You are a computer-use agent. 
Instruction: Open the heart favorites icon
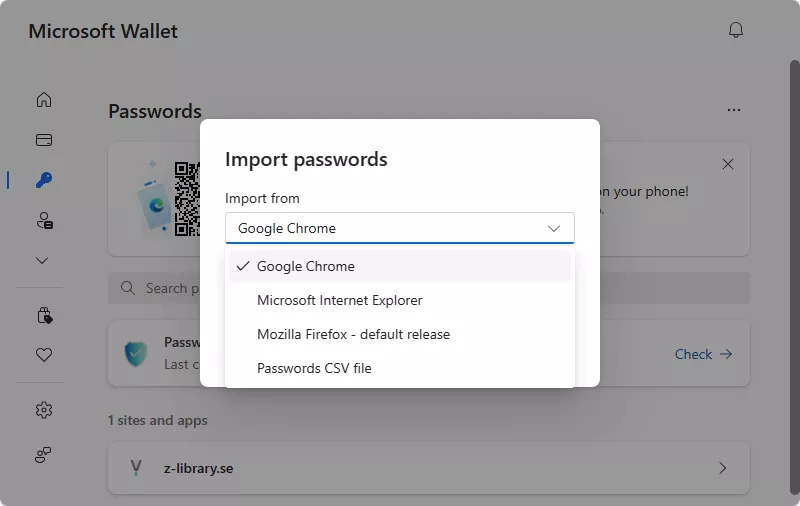tap(44, 355)
